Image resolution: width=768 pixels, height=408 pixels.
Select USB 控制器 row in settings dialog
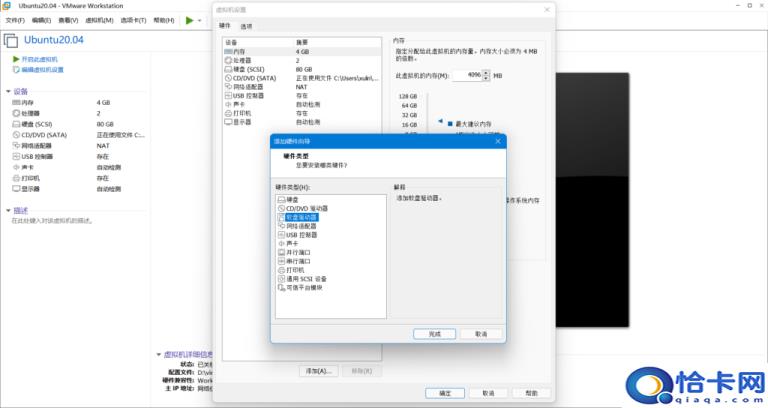[302, 96]
